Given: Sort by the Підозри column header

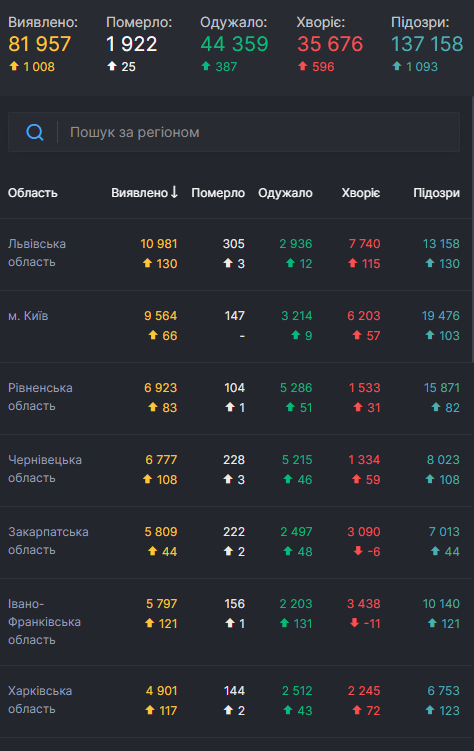Looking at the screenshot, I should 436,193.
